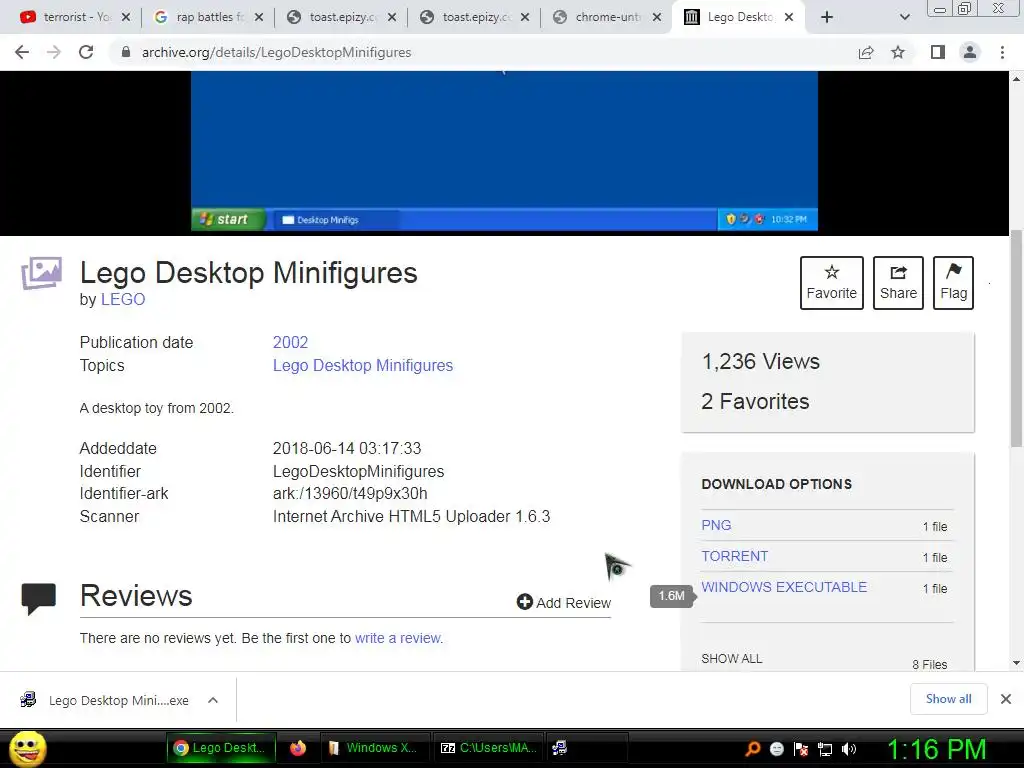
Task: Expand the download item options chevron
Action: pos(213,700)
